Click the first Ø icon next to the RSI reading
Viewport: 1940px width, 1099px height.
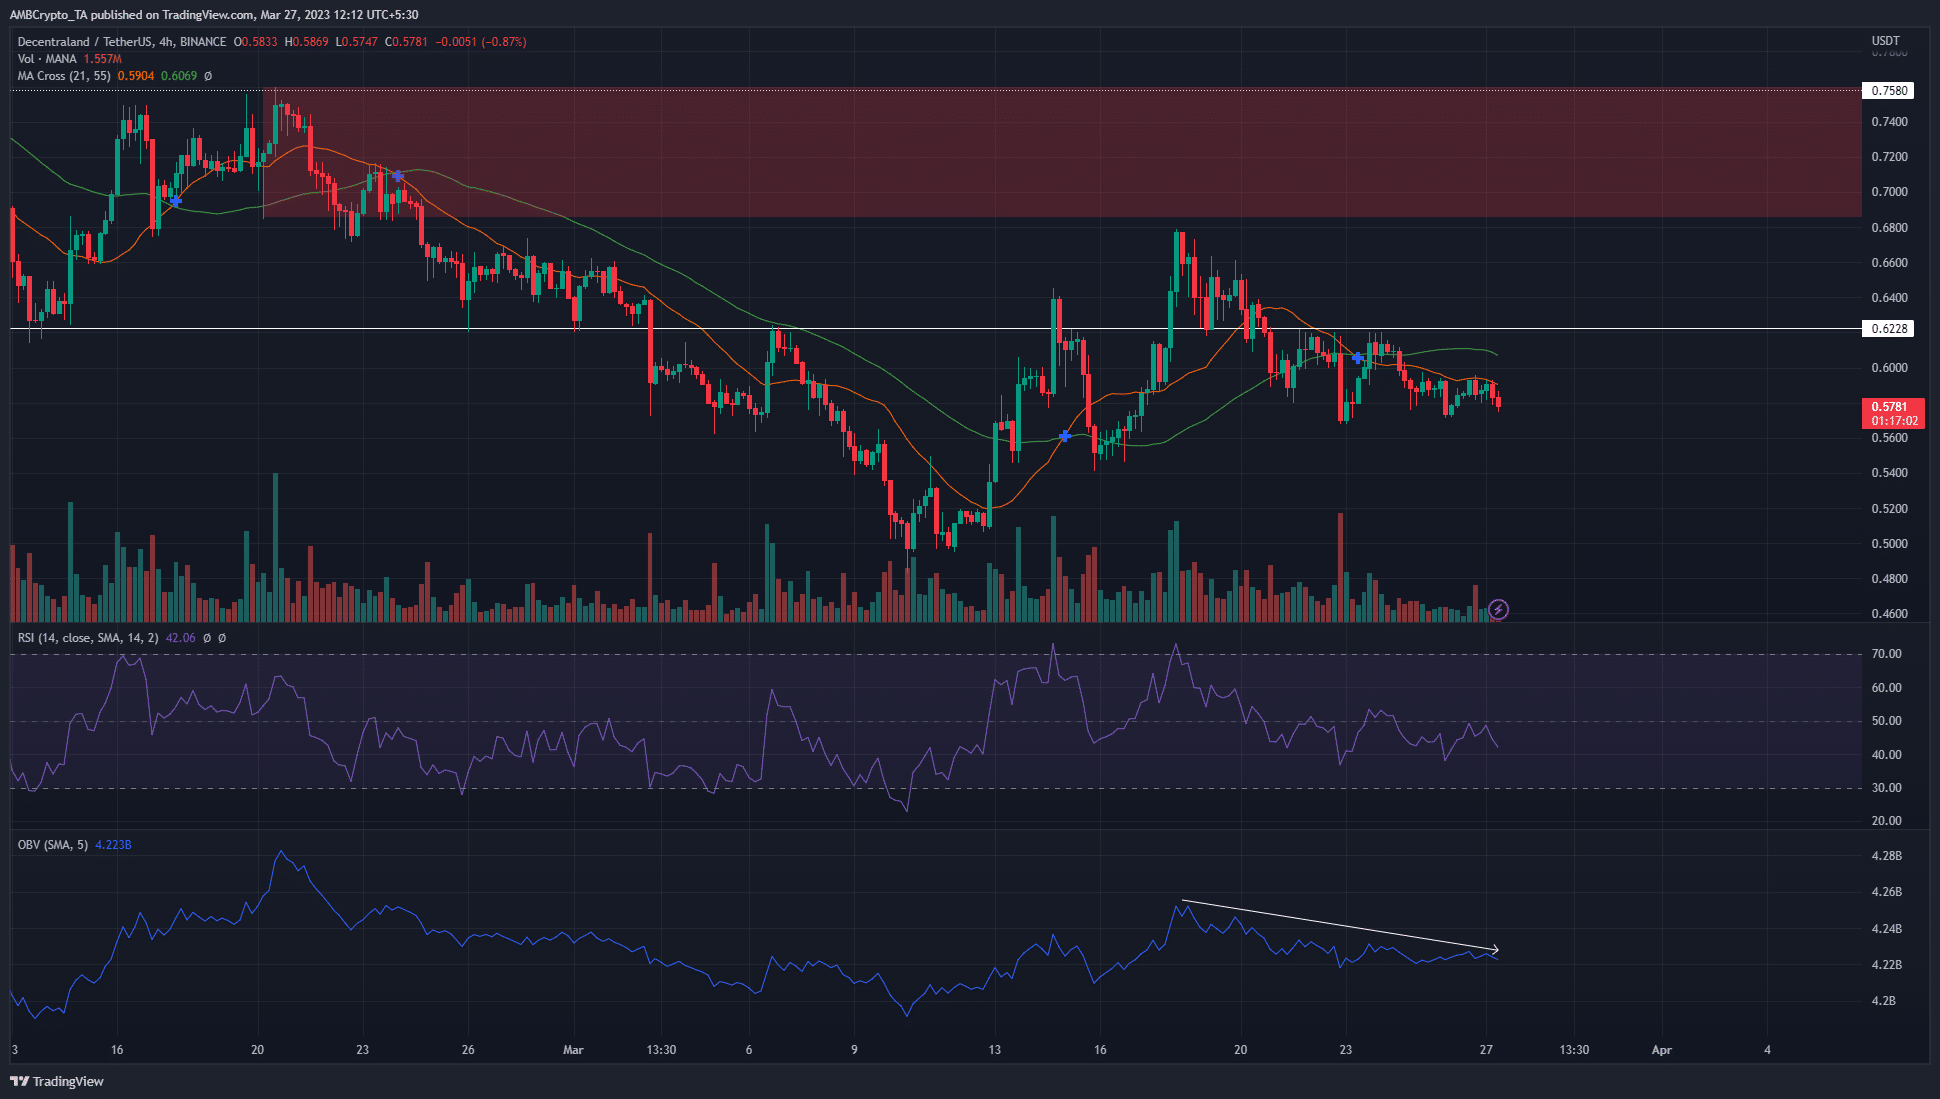(x=208, y=637)
